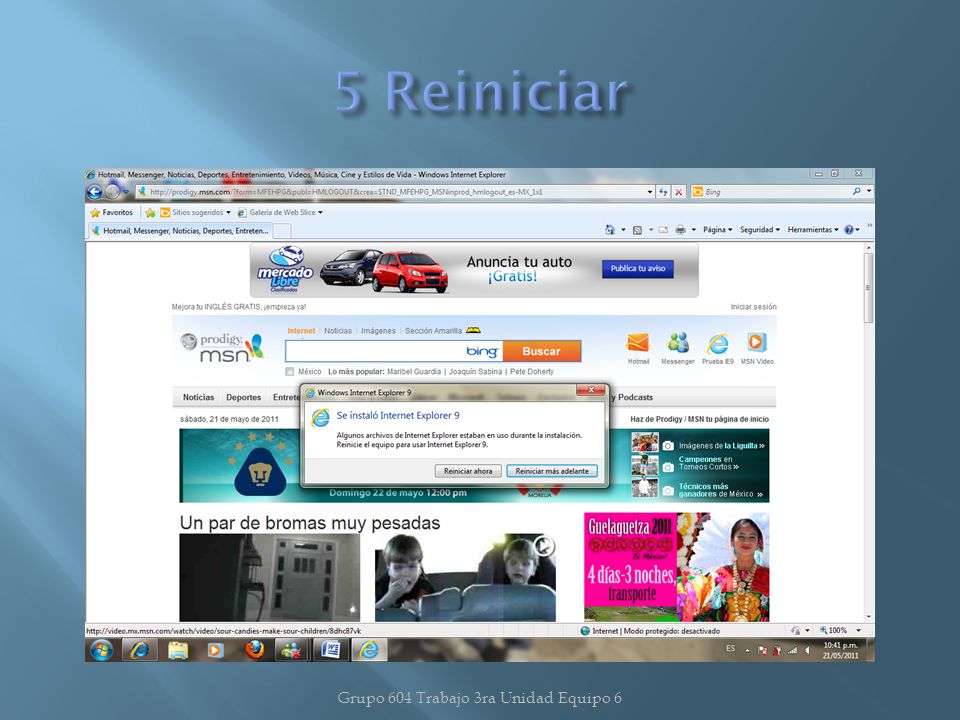Click the Refresh icon beside address bar
The image size is (960, 720).
(663, 192)
